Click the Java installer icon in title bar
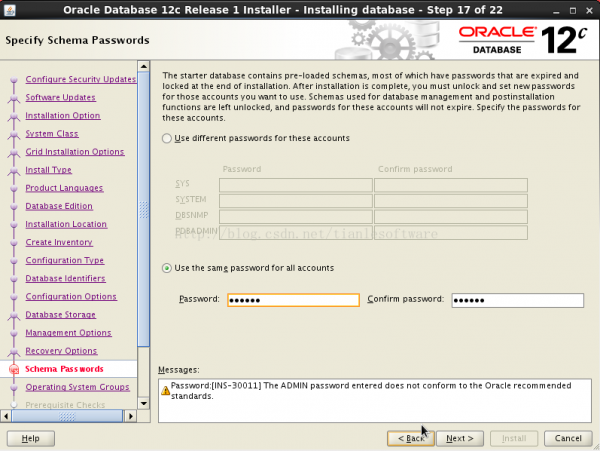The width and height of the screenshot is (600, 451). (10, 10)
